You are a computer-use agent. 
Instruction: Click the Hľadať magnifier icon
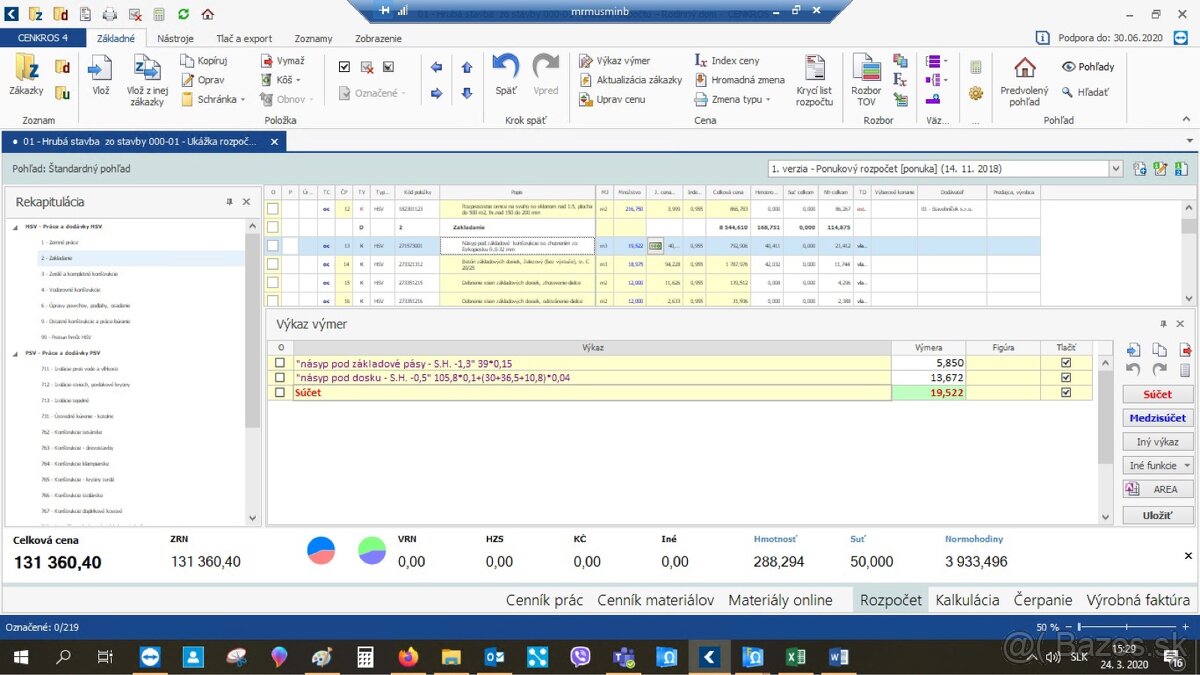pos(1068,92)
